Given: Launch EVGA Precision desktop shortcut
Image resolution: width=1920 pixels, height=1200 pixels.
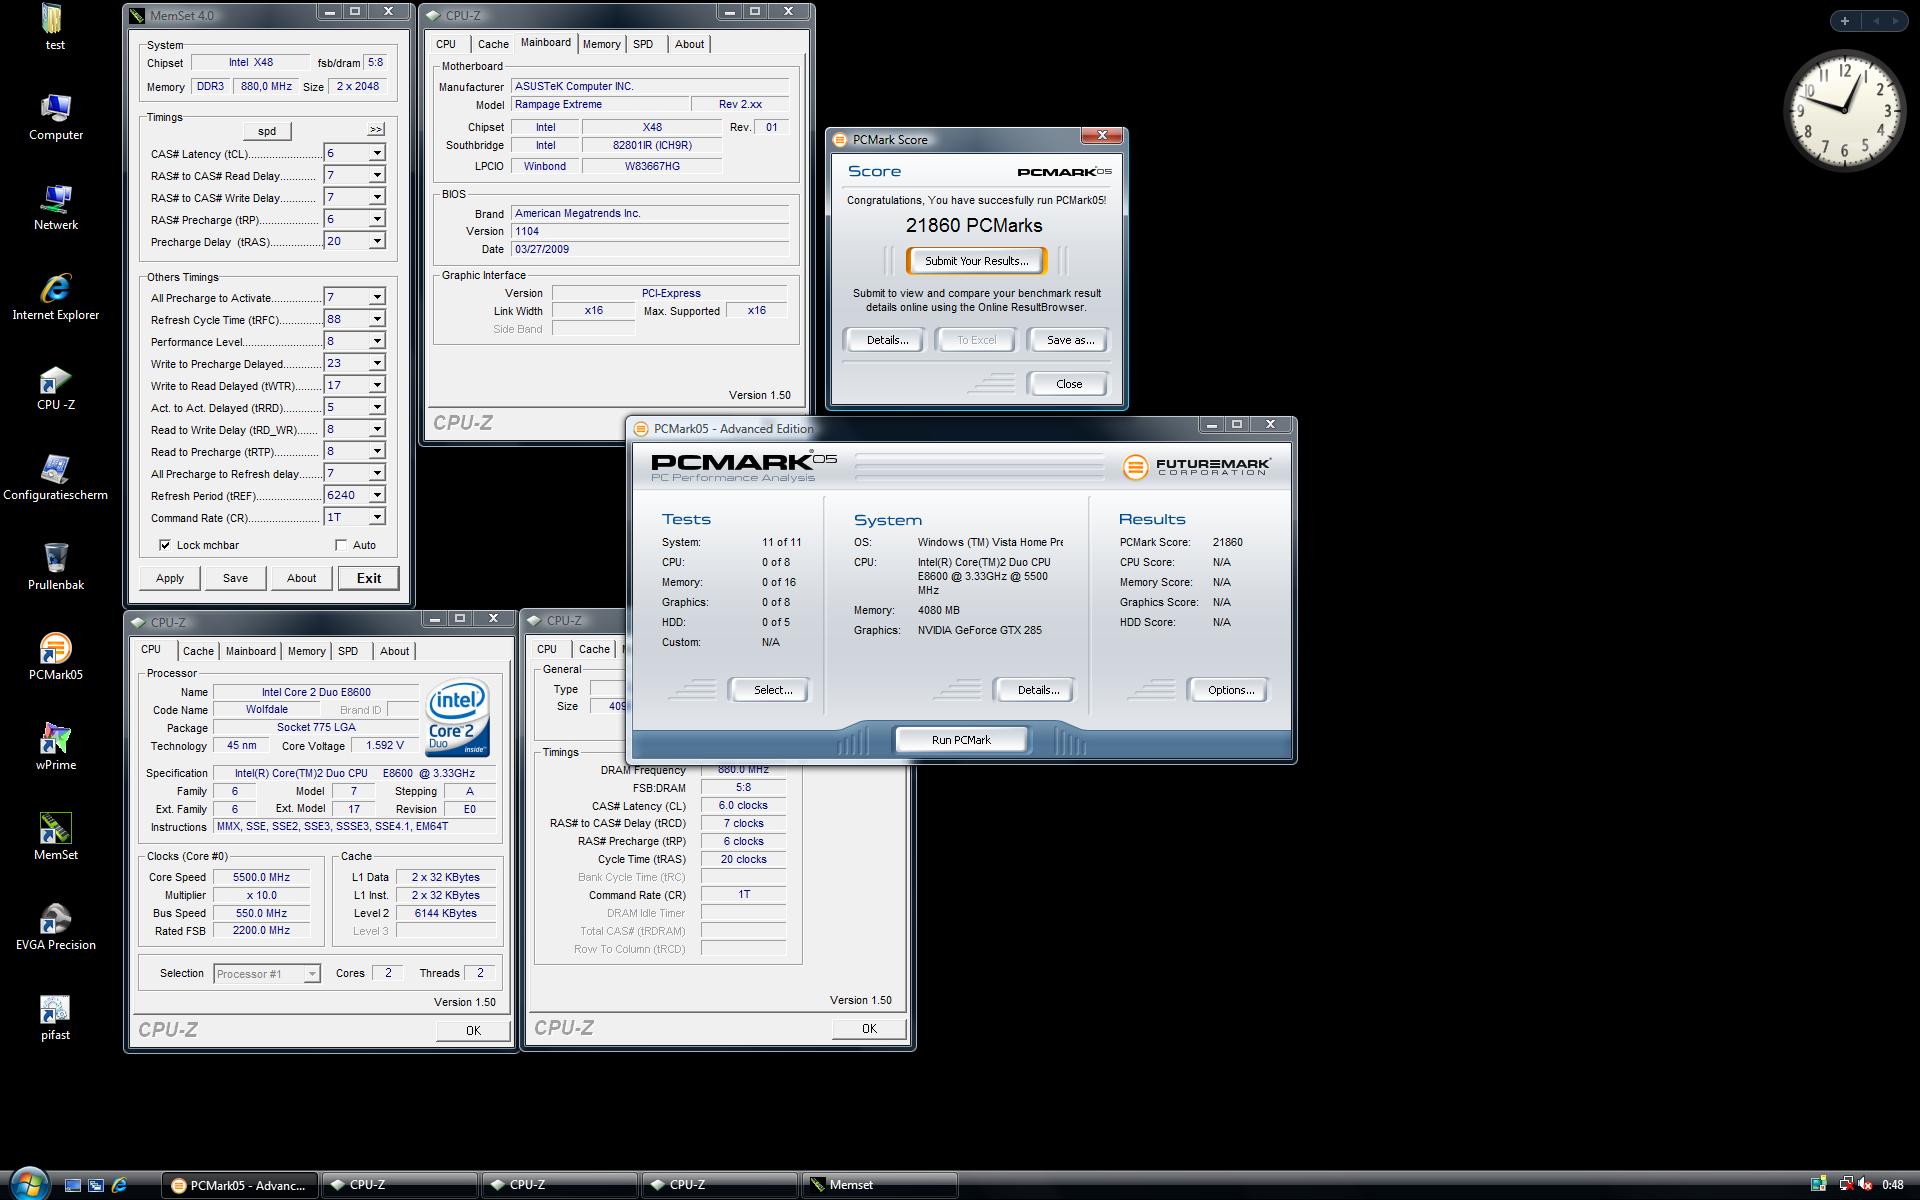Looking at the screenshot, I should pyautogui.click(x=55, y=928).
